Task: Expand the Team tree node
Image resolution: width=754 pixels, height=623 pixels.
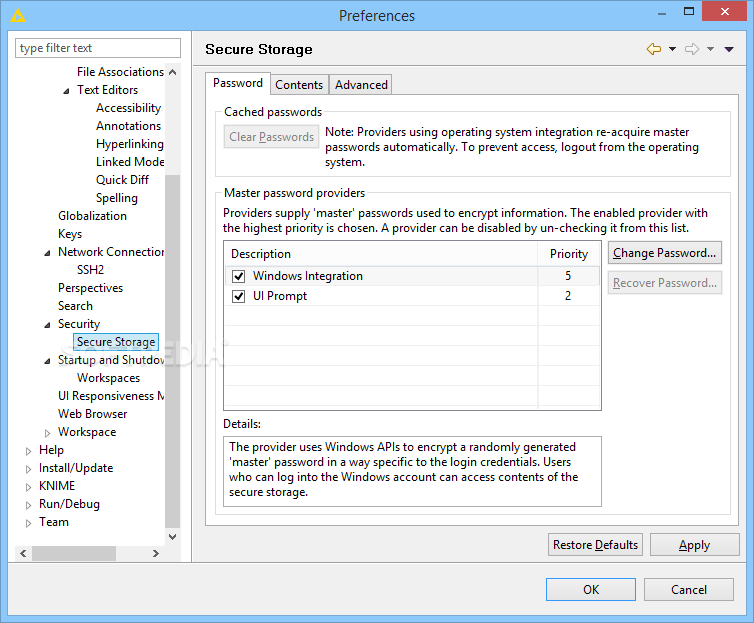Action: coord(28,523)
